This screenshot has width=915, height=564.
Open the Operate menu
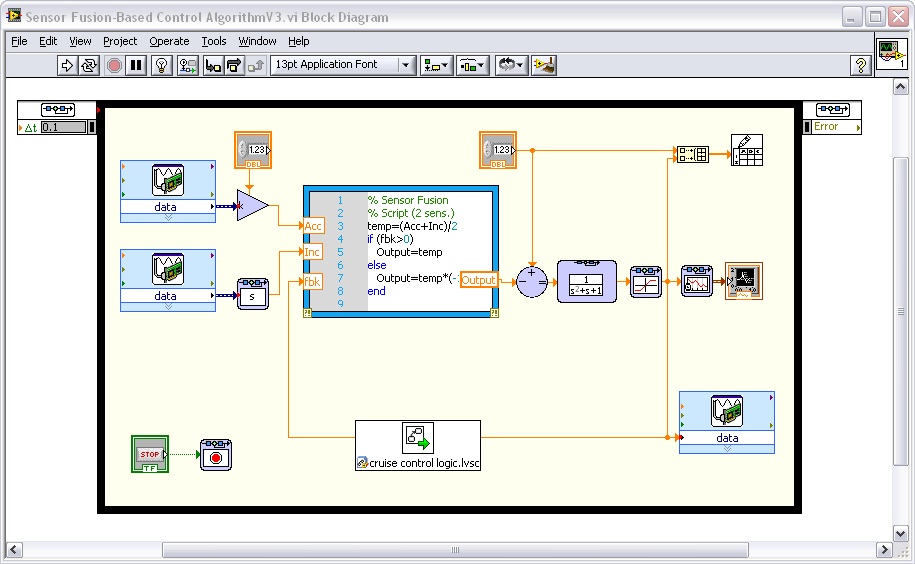point(169,41)
